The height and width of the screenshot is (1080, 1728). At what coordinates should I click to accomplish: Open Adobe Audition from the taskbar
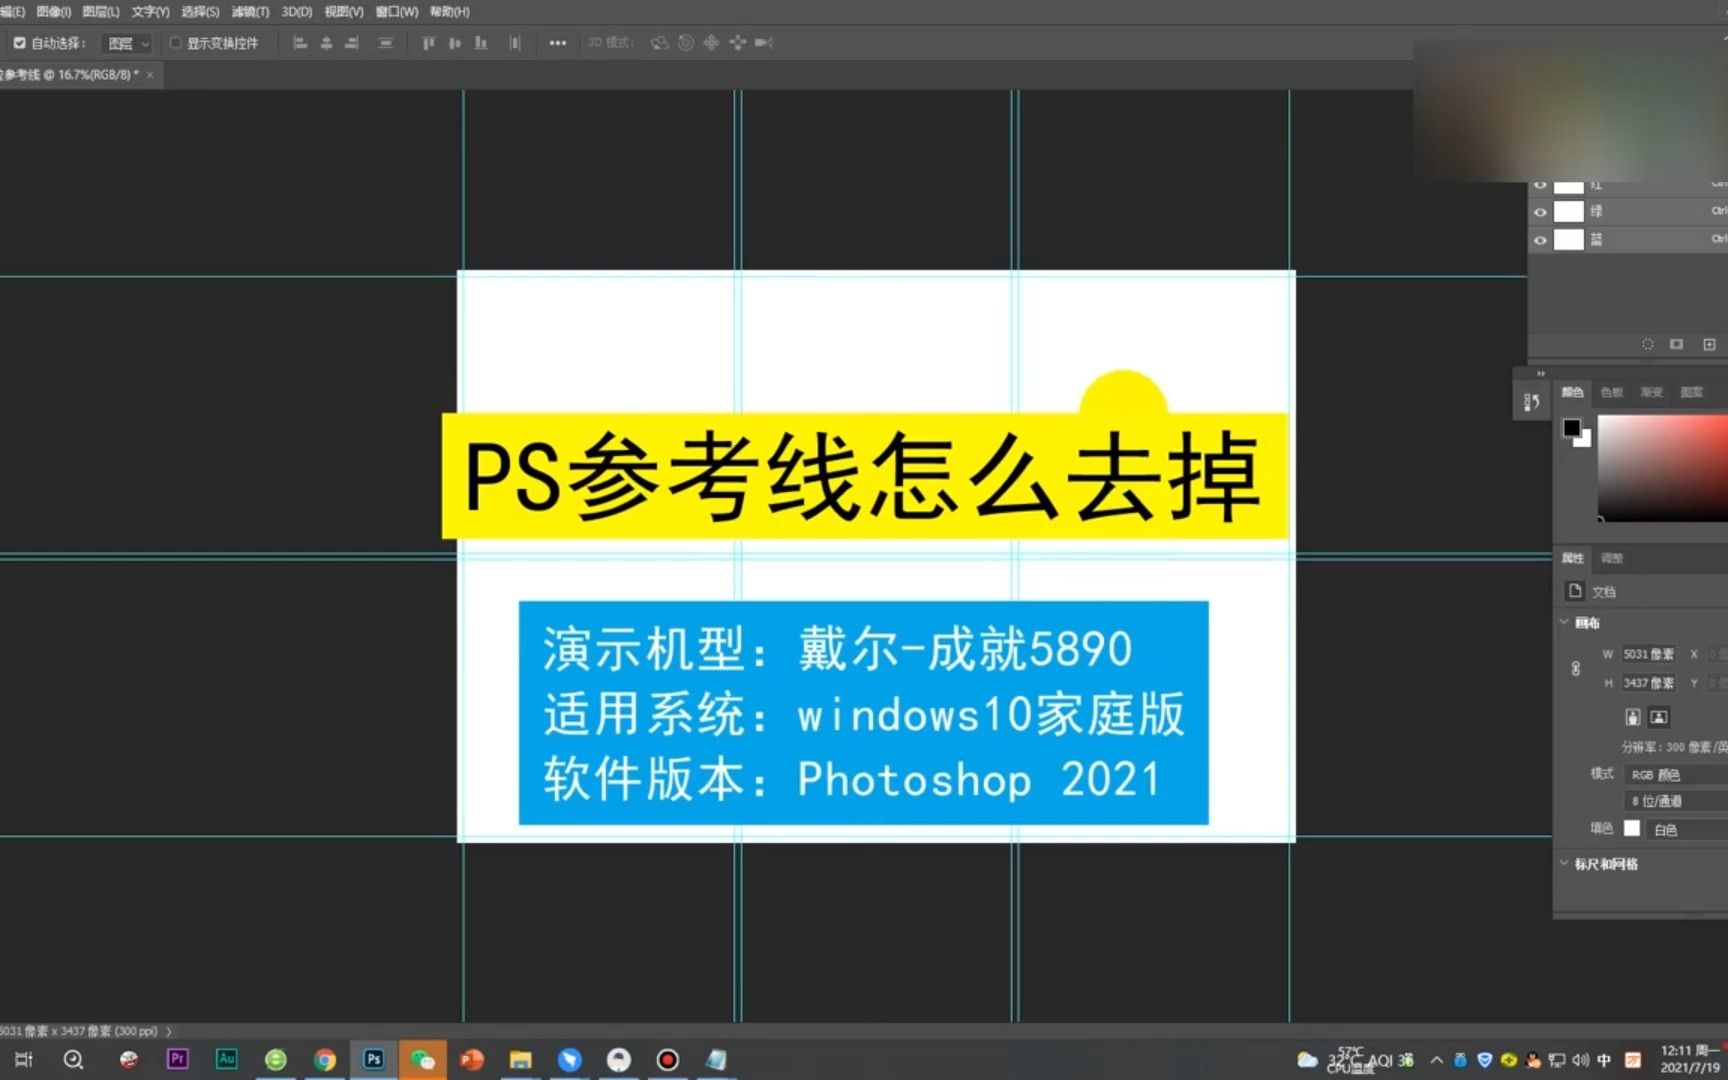(227, 1059)
